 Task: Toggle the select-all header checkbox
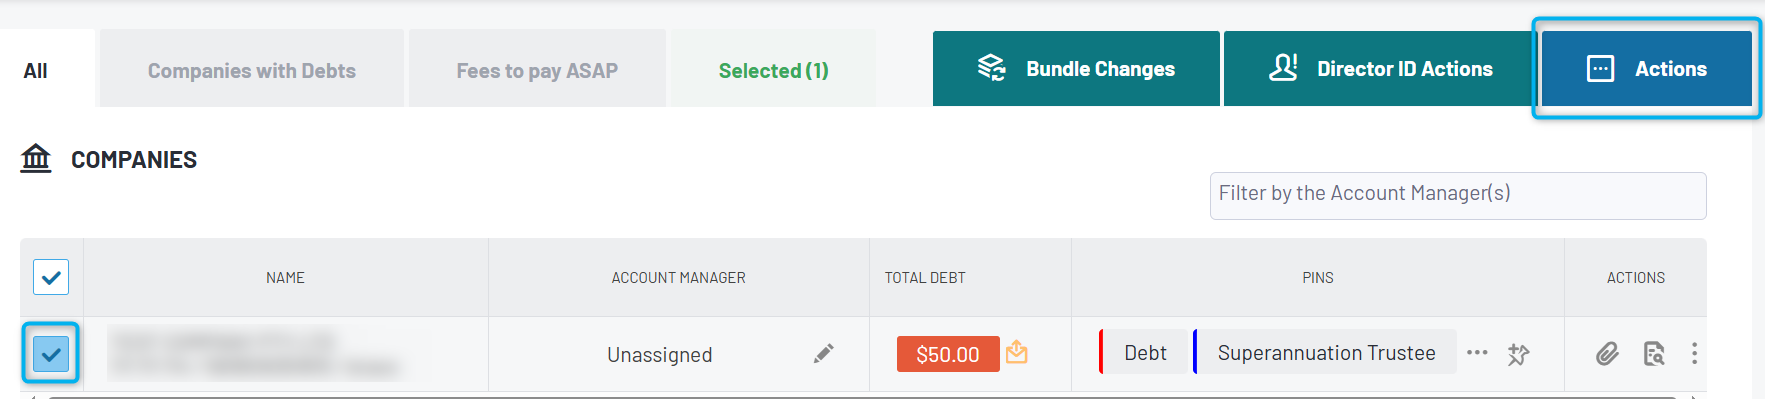51,277
